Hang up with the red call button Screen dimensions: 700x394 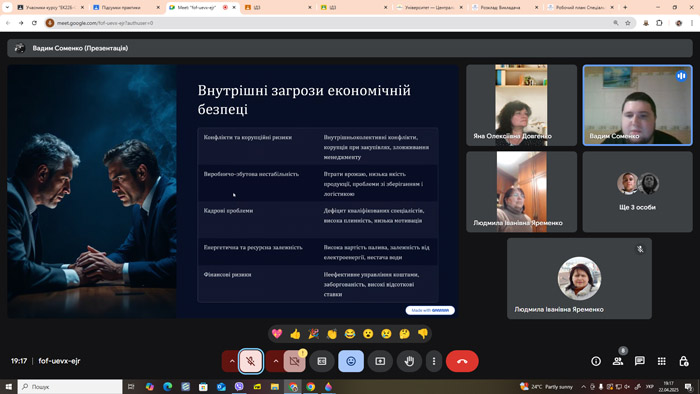pos(462,361)
